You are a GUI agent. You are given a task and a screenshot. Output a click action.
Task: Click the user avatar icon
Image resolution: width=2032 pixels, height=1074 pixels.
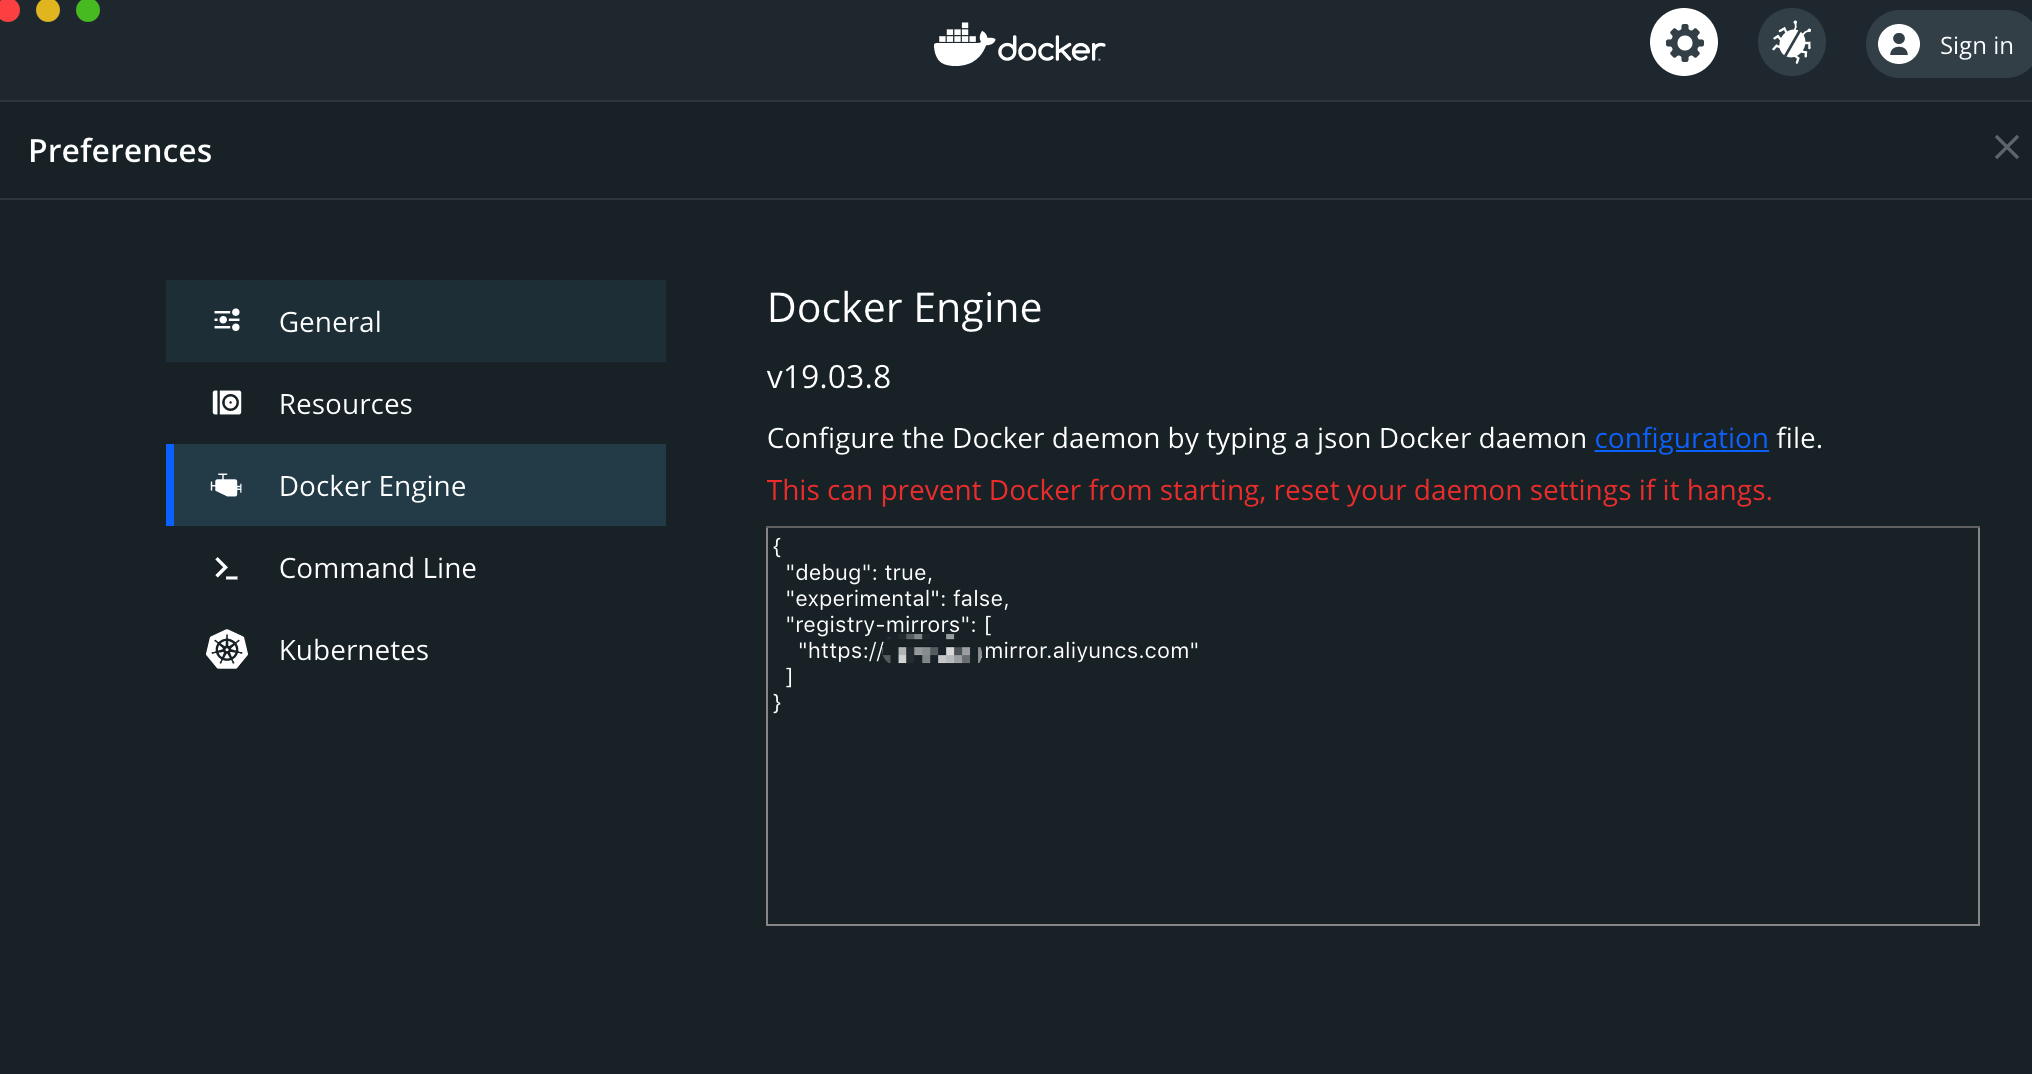point(1898,45)
